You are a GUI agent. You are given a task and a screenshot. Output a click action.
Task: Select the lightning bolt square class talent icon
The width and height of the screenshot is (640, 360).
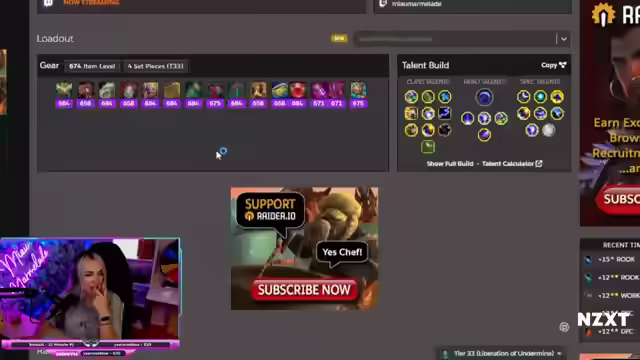pos(444,113)
